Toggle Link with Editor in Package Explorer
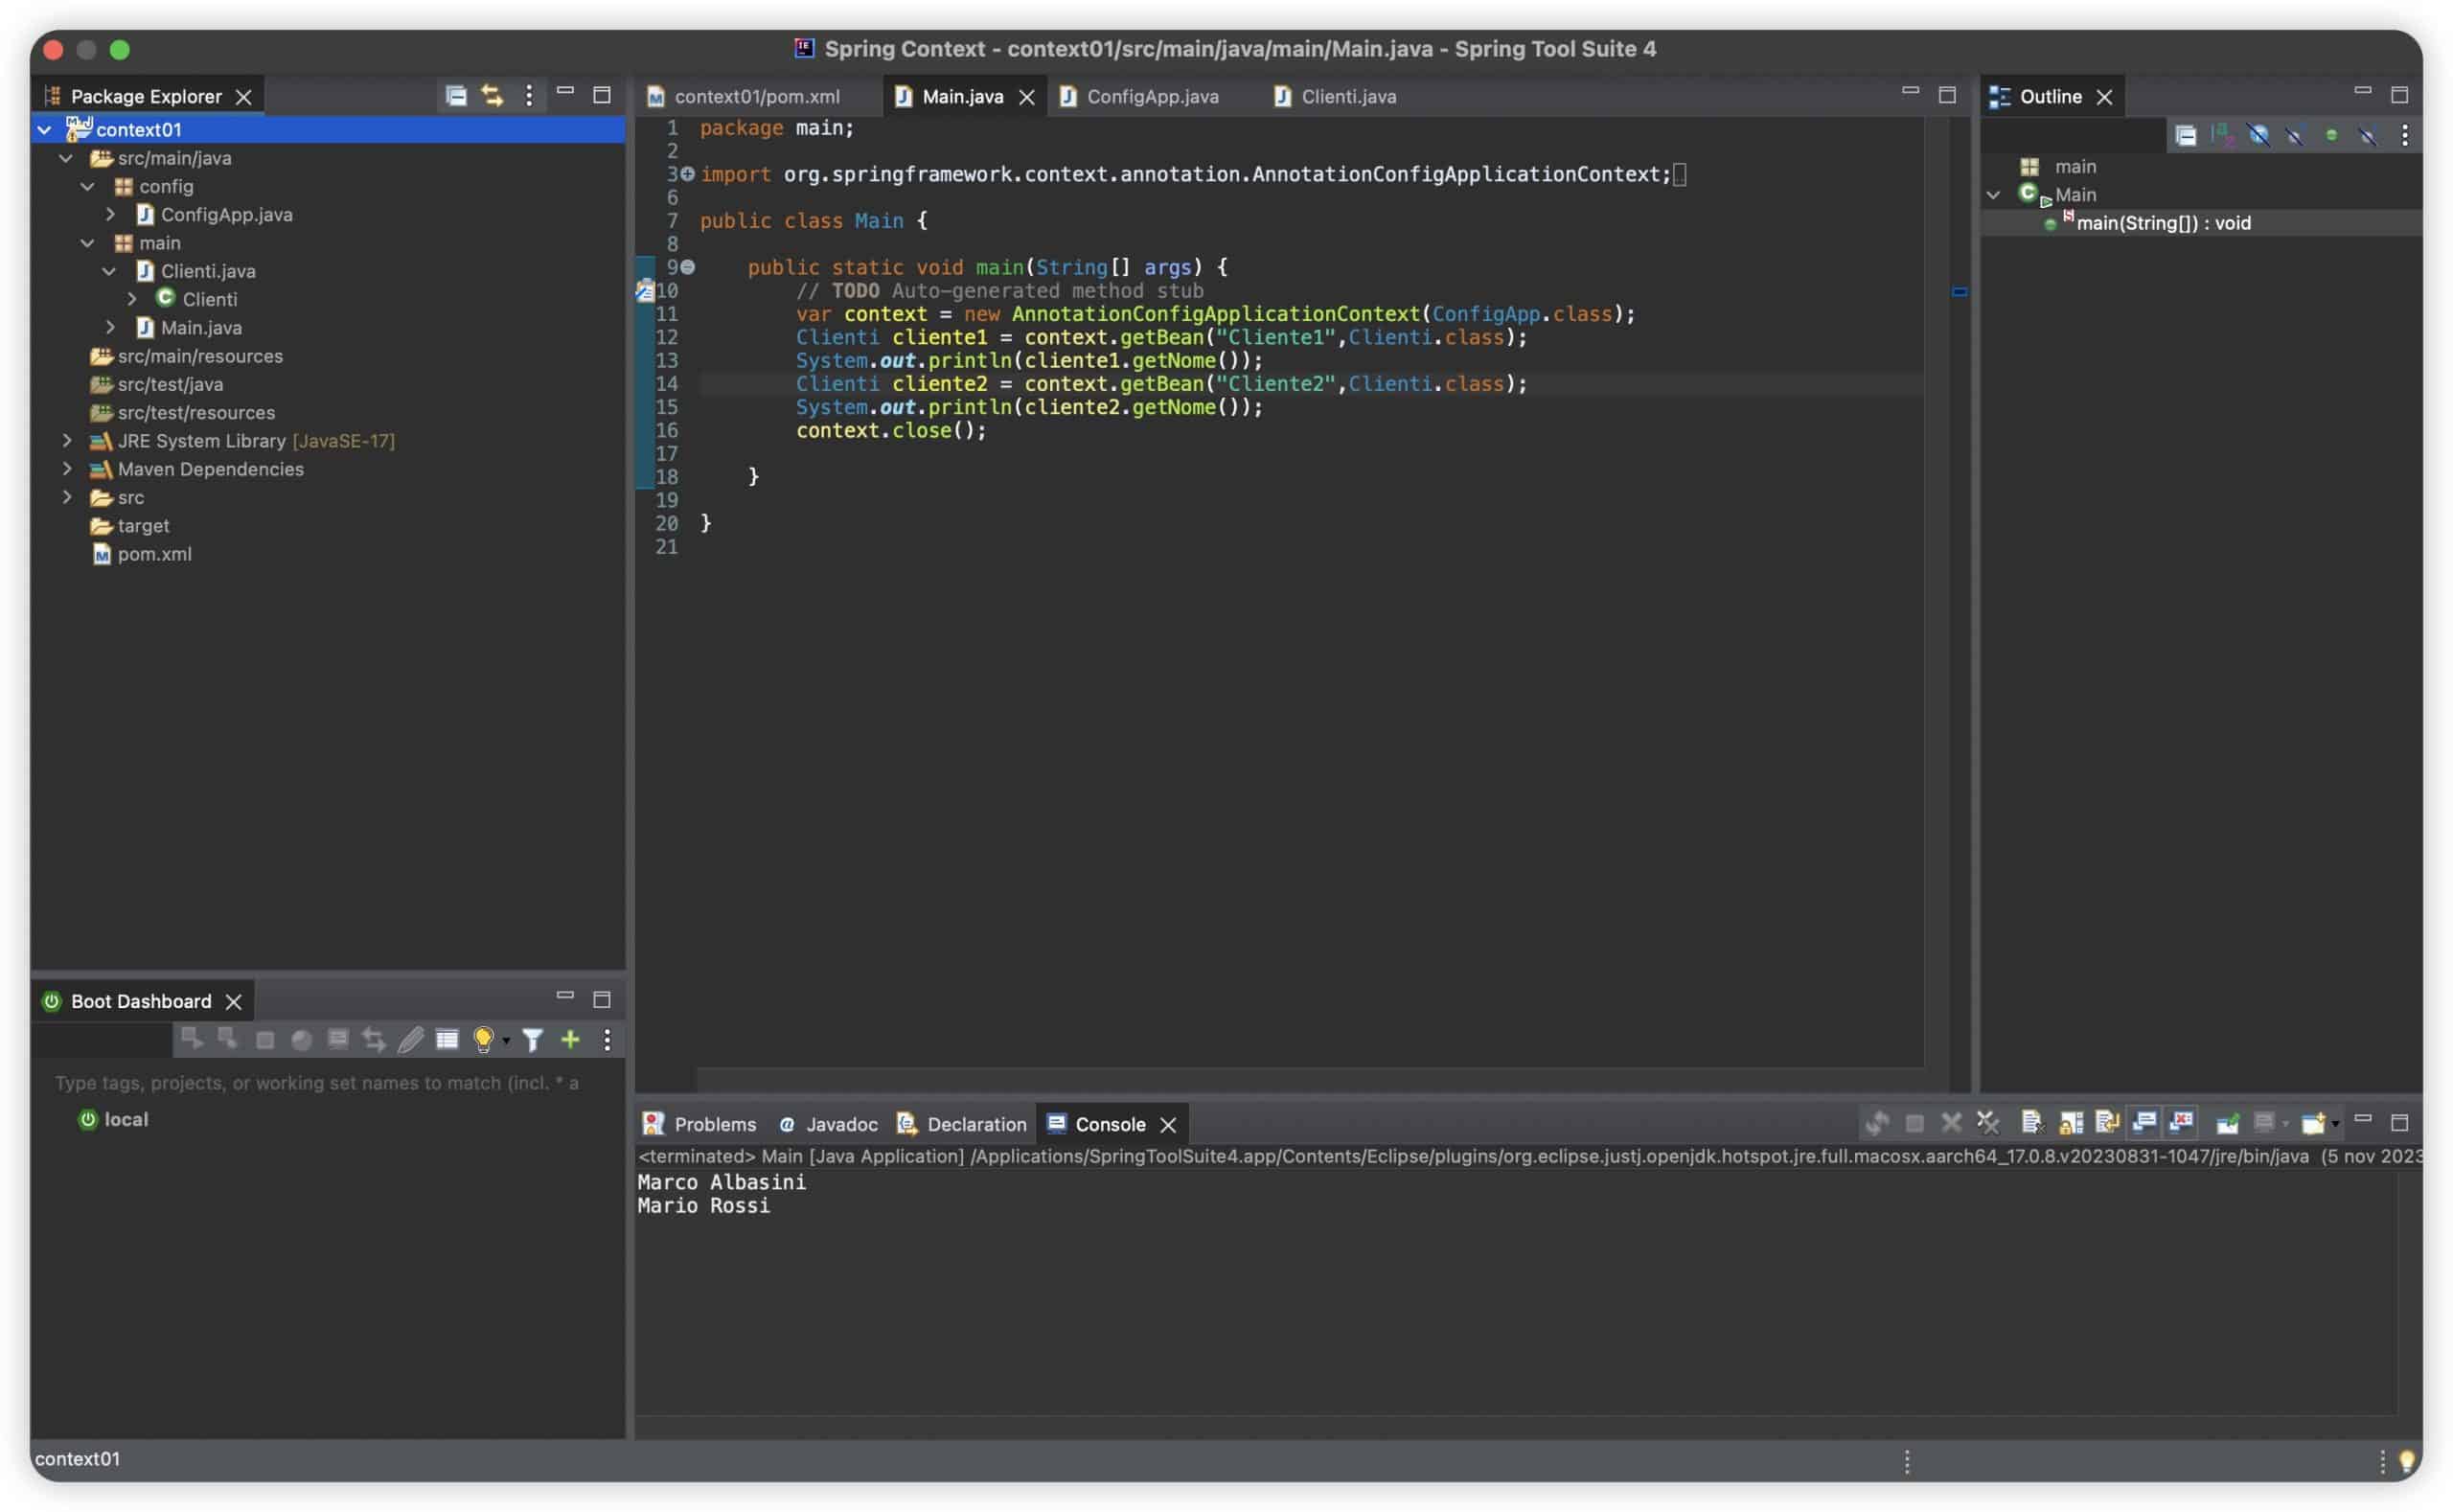The height and width of the screenshot is (1512, 2453). pyautogui.click(x=492, y=96)
